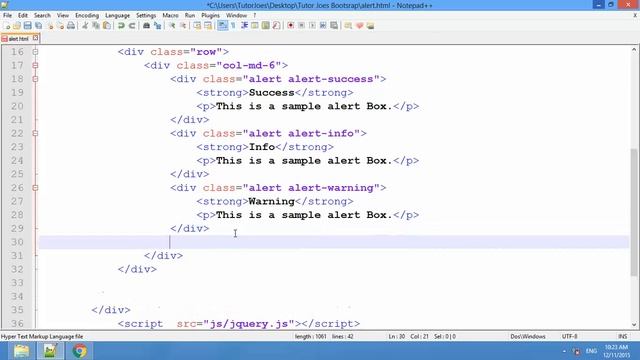Viewport: 640px width, 360px height.
Task: Collapse the fold marker on line 16
Action: point(36,52)
